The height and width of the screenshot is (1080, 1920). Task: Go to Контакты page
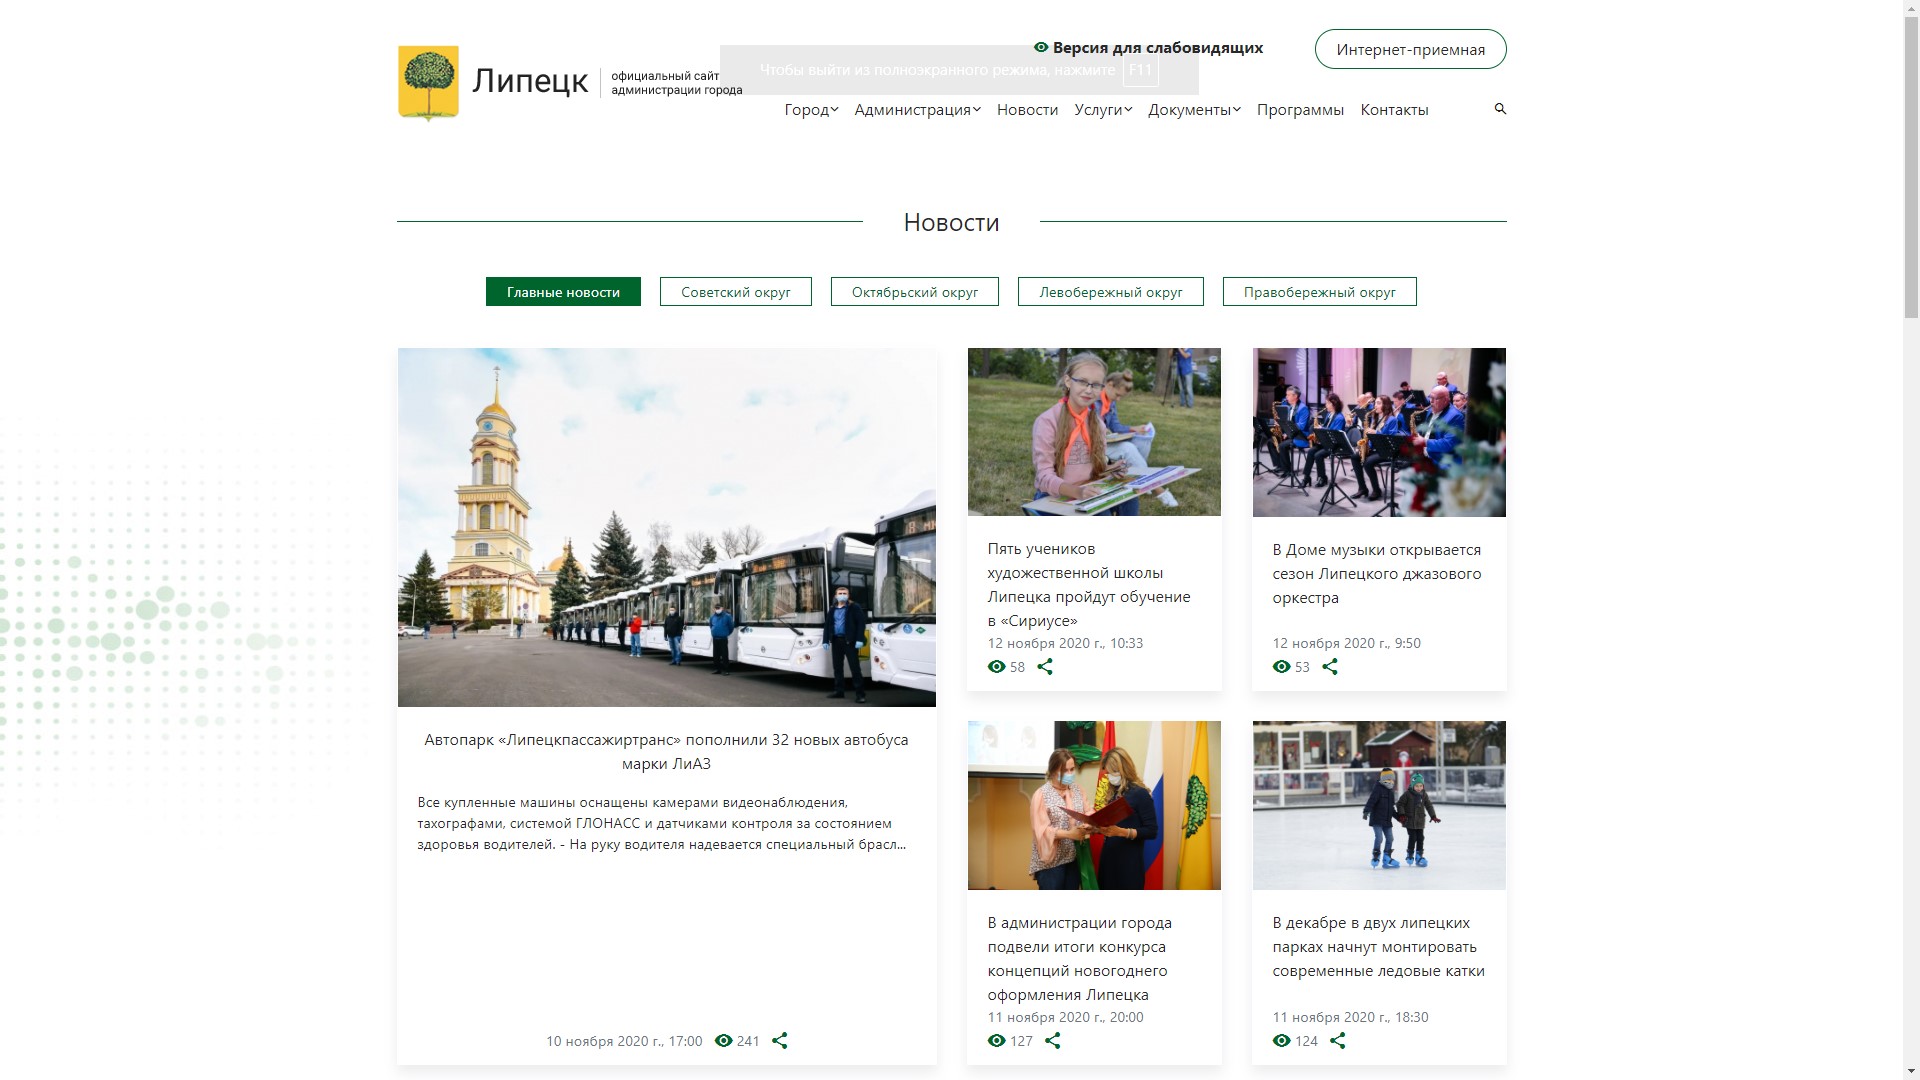(x=1394, y=110)
